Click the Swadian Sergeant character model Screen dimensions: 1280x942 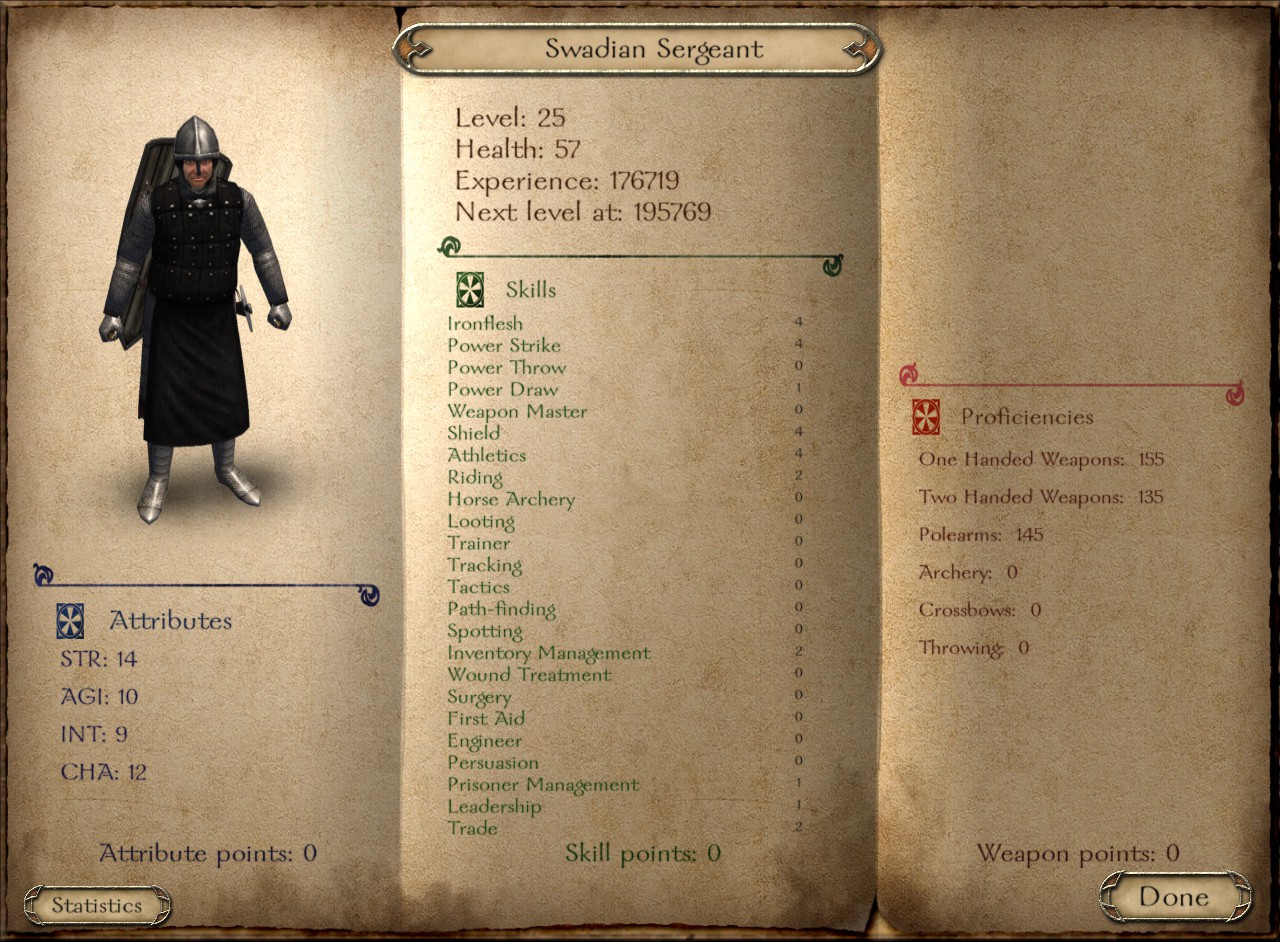tap(195, 320)
